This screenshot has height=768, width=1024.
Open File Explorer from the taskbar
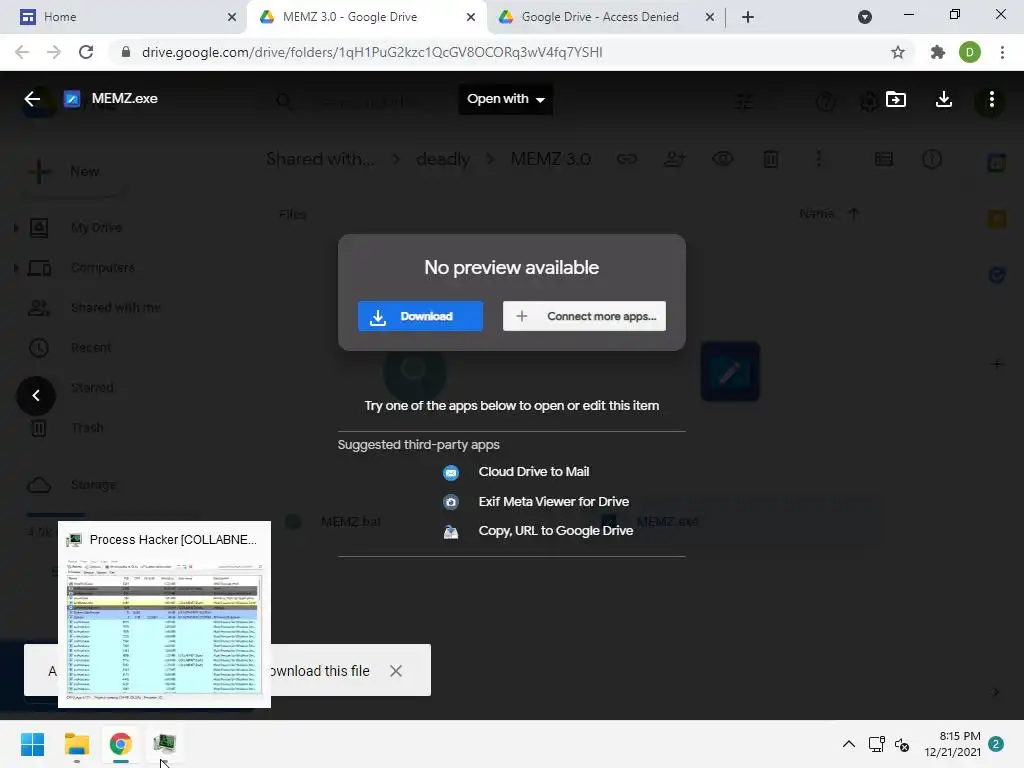pyautogui.click(x=77, y=744)
